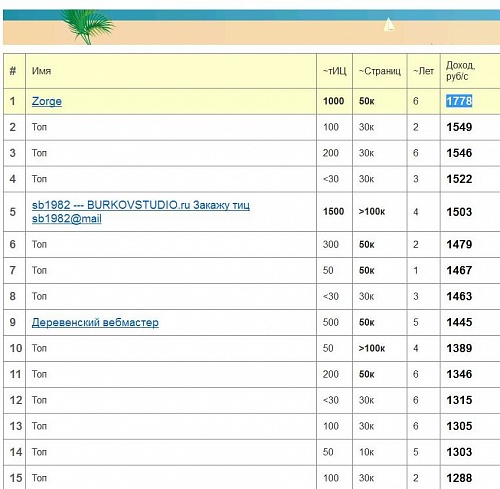This screenshot has height=489, width=500.
Task: Click the тИЦ value 1500 in row 5
Action: [x=333, y=212]
